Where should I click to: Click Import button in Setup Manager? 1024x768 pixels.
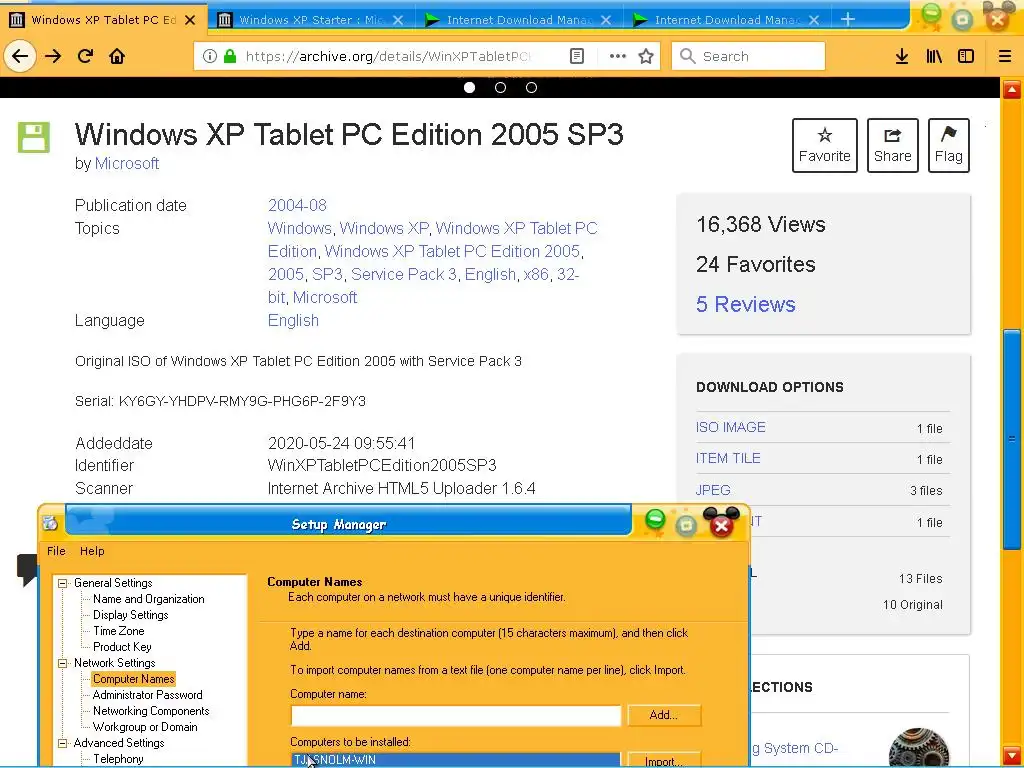tap(664, 761)
